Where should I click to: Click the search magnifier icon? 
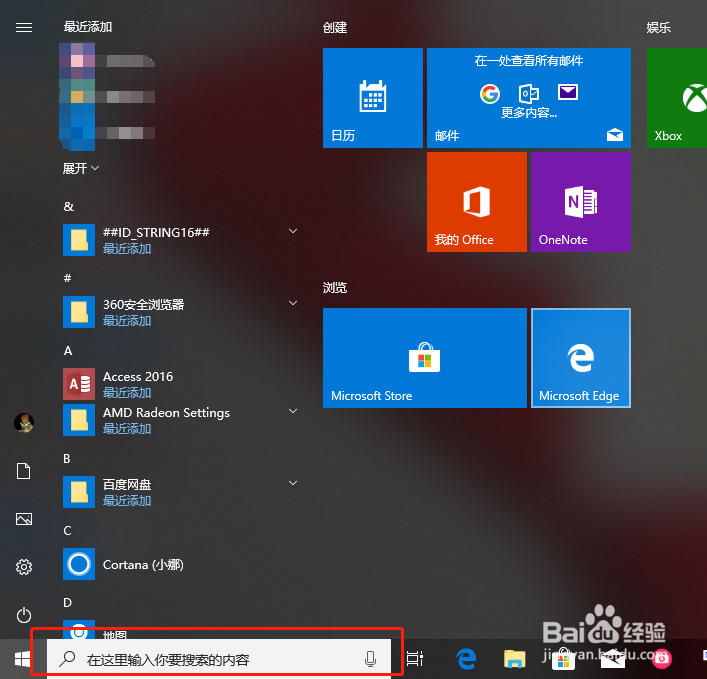coord(67,659)
